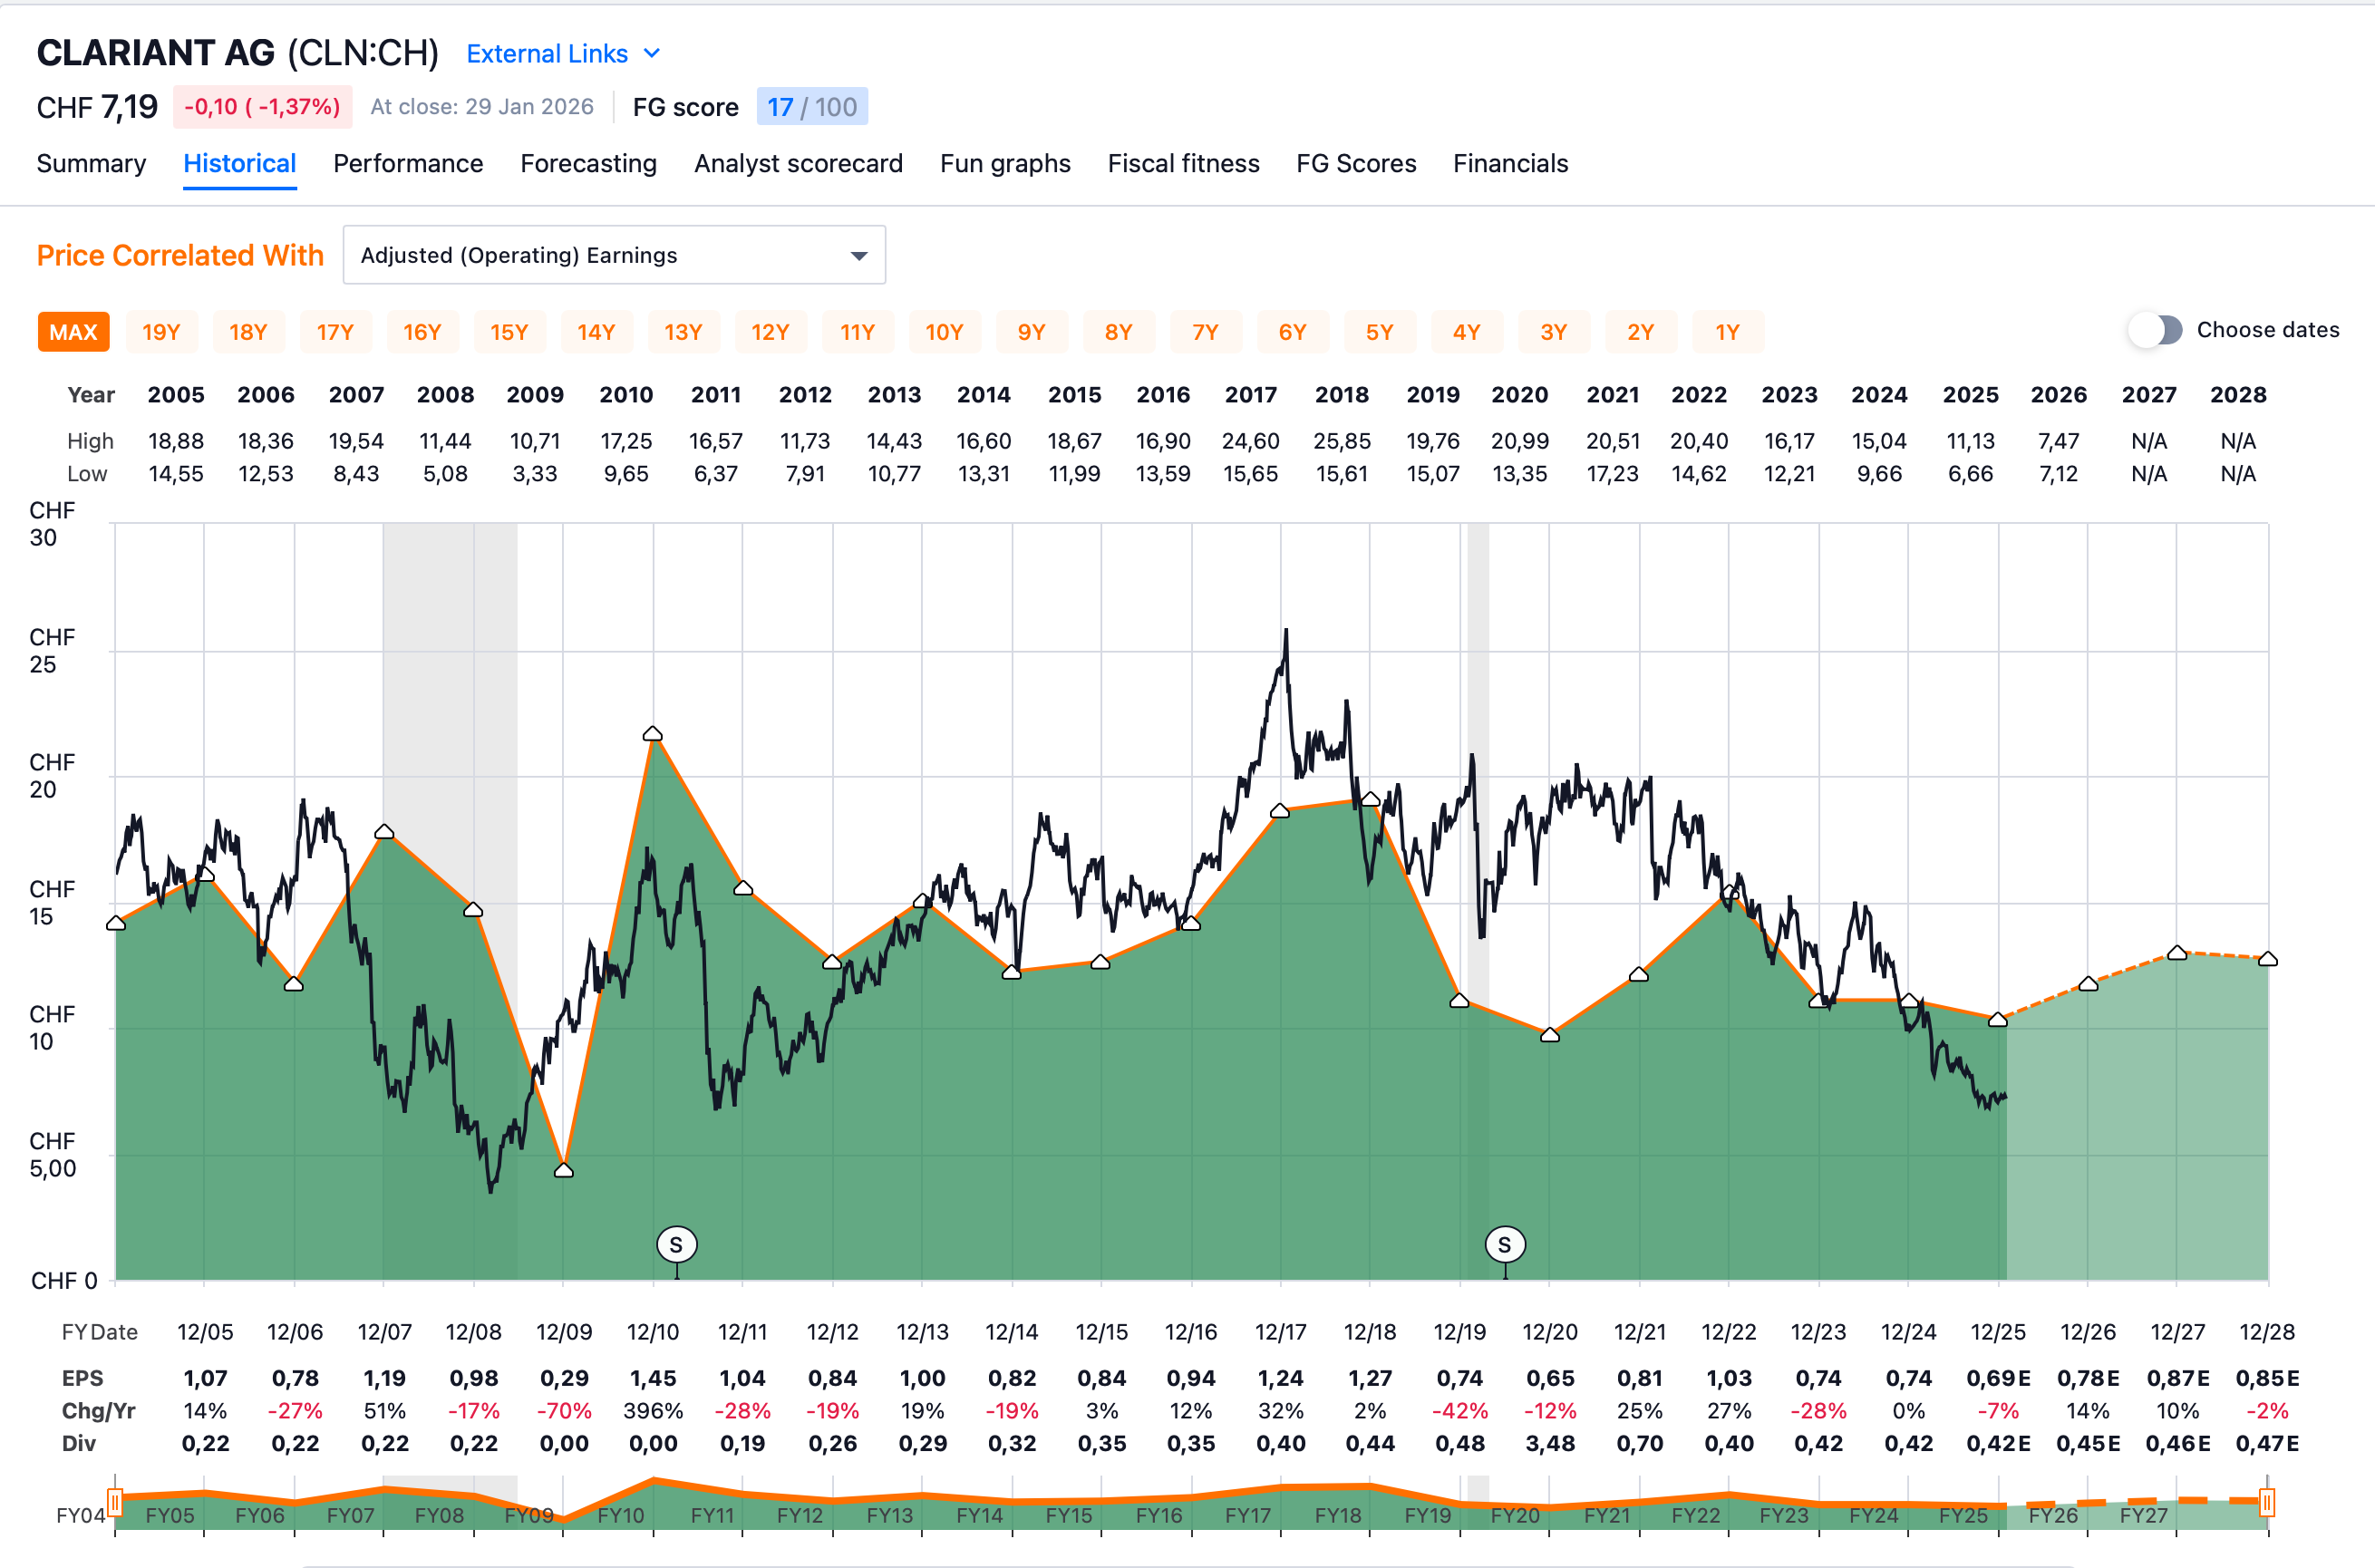The width and height of the screenshot is (2375, 1568).
Task: Click the External Links chevron arrow
Action: pos(652,53)
